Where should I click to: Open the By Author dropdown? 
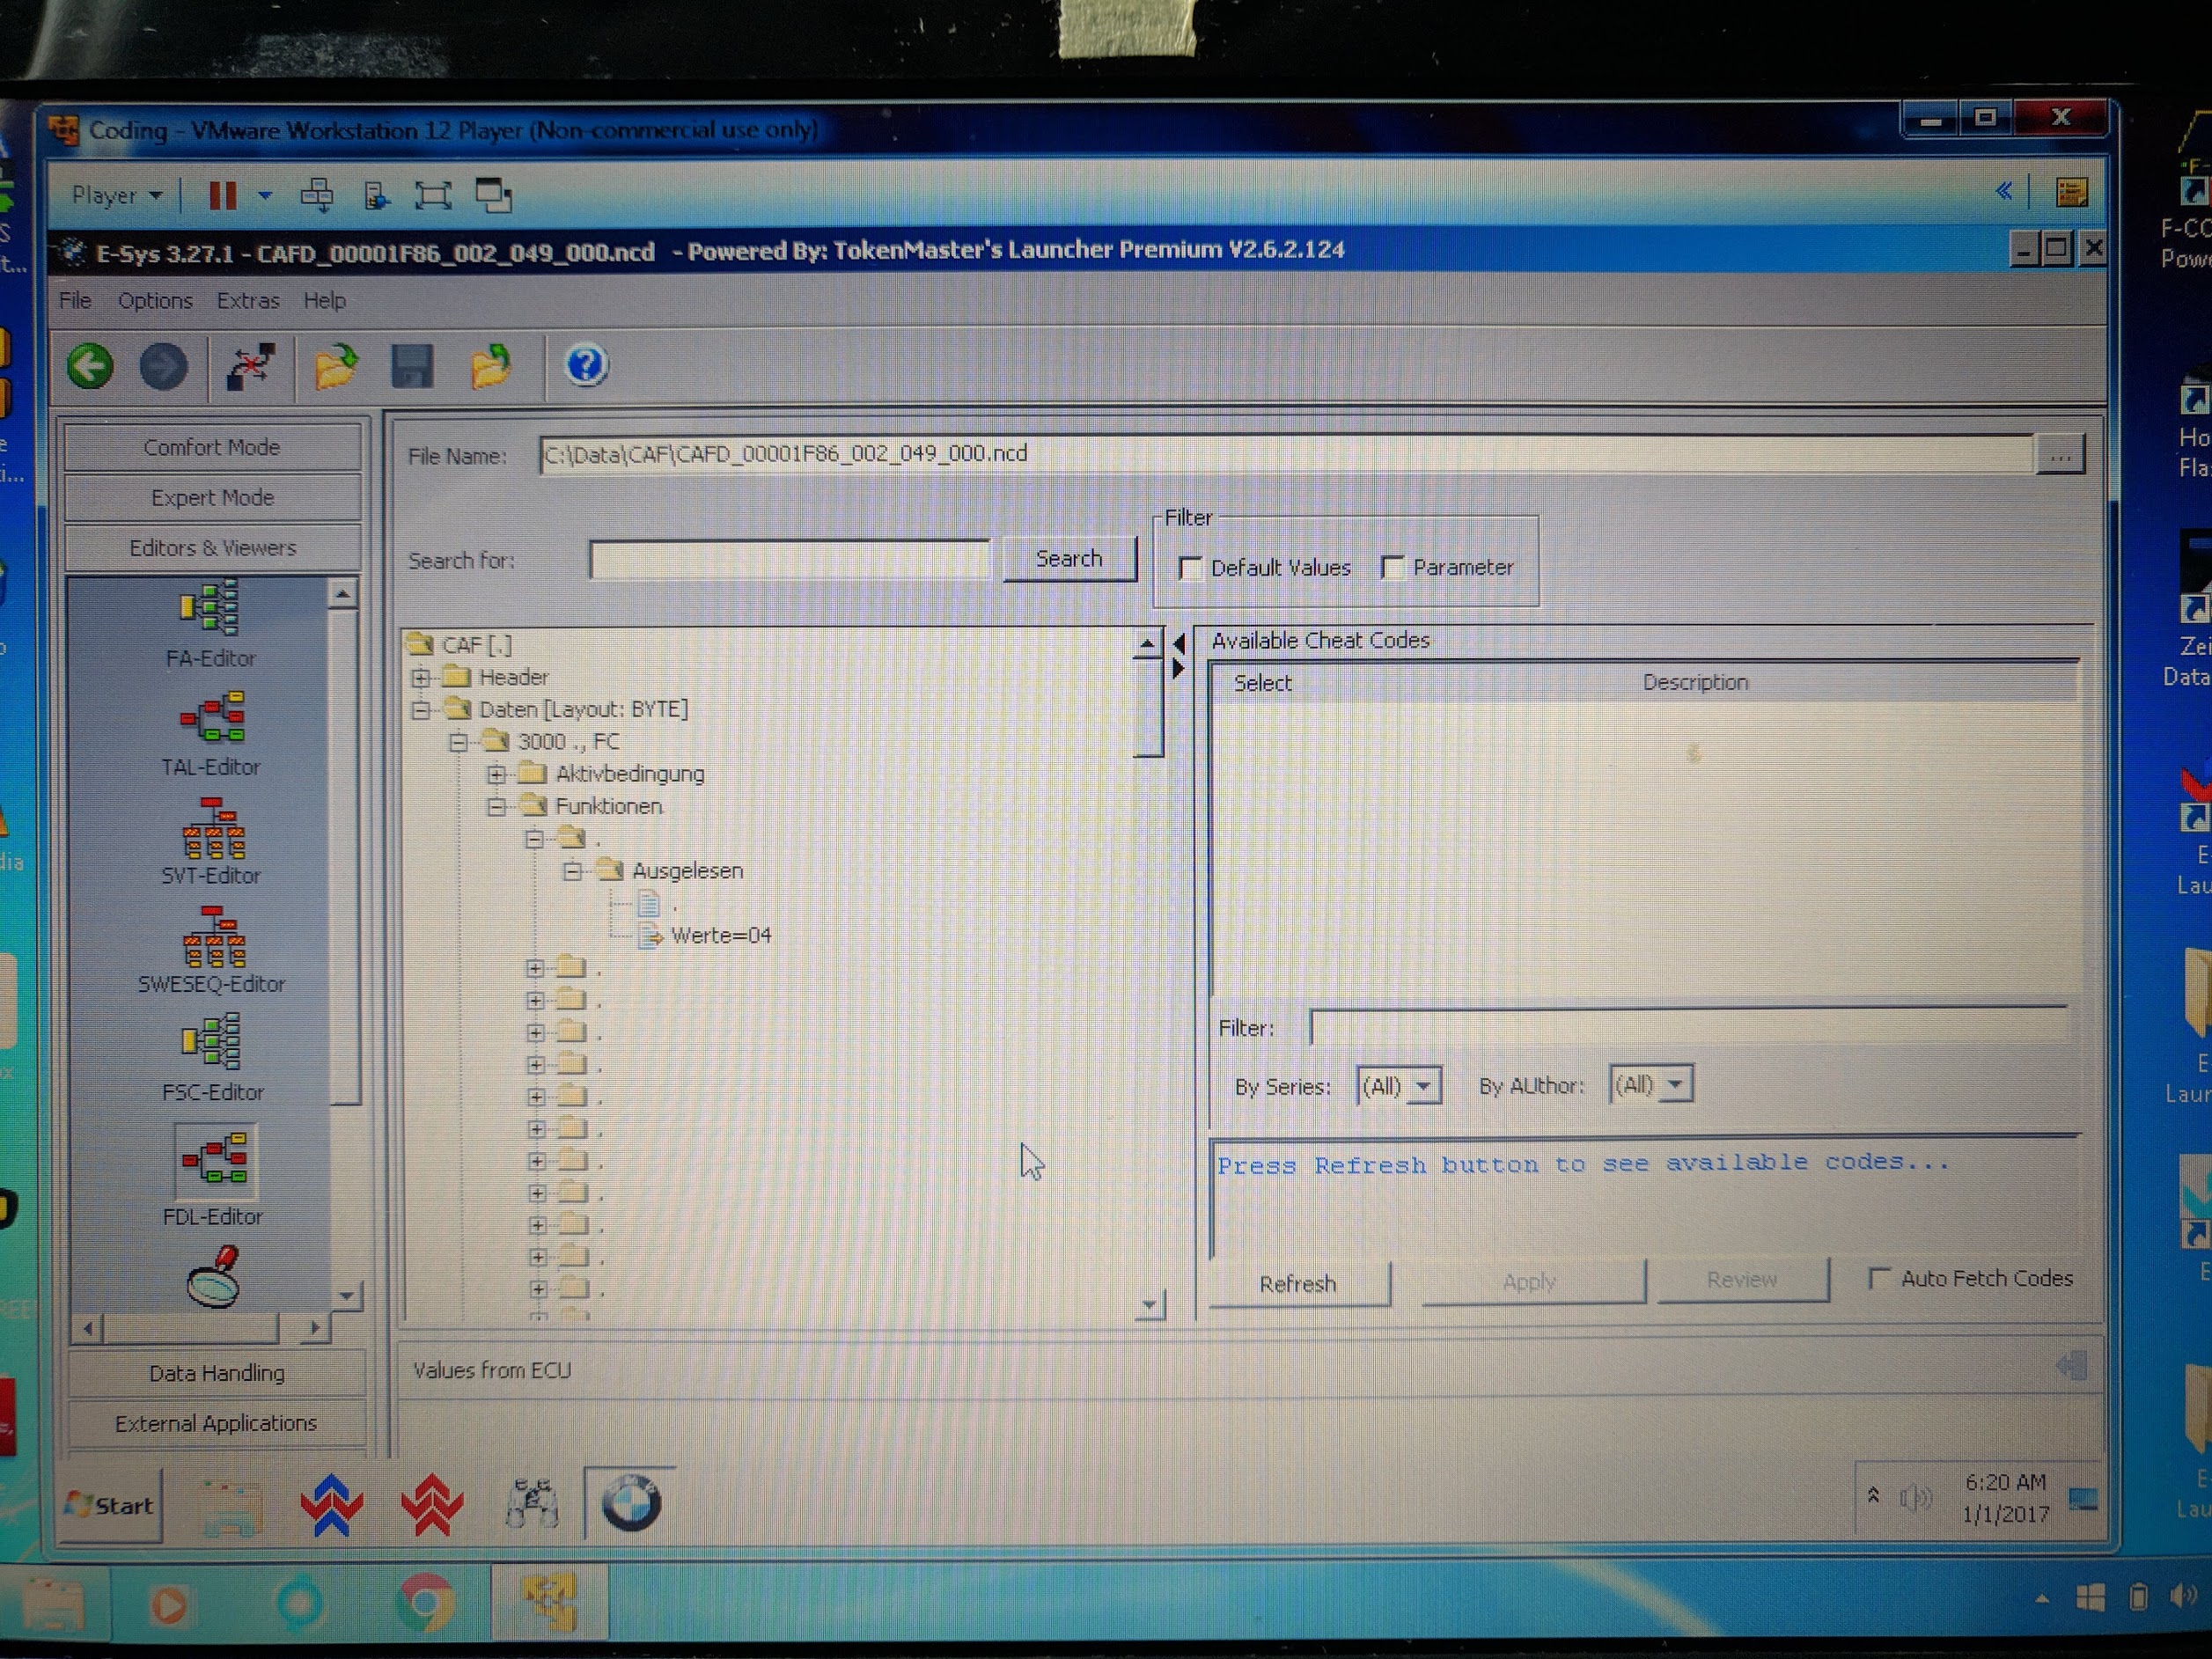[x=1652, y=1085]
